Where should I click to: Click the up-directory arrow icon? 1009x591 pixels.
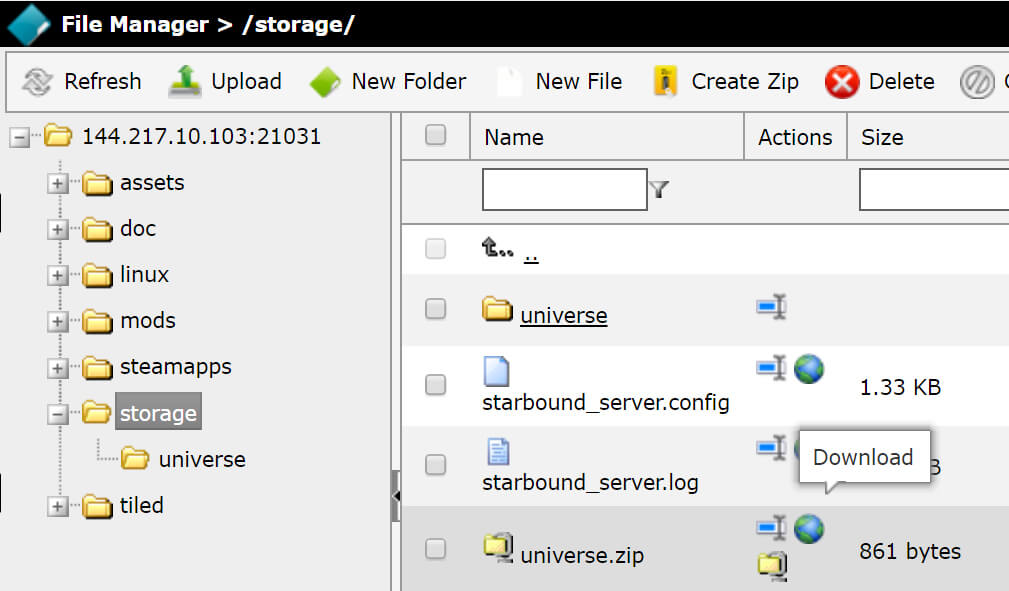(x=497, y=248)
